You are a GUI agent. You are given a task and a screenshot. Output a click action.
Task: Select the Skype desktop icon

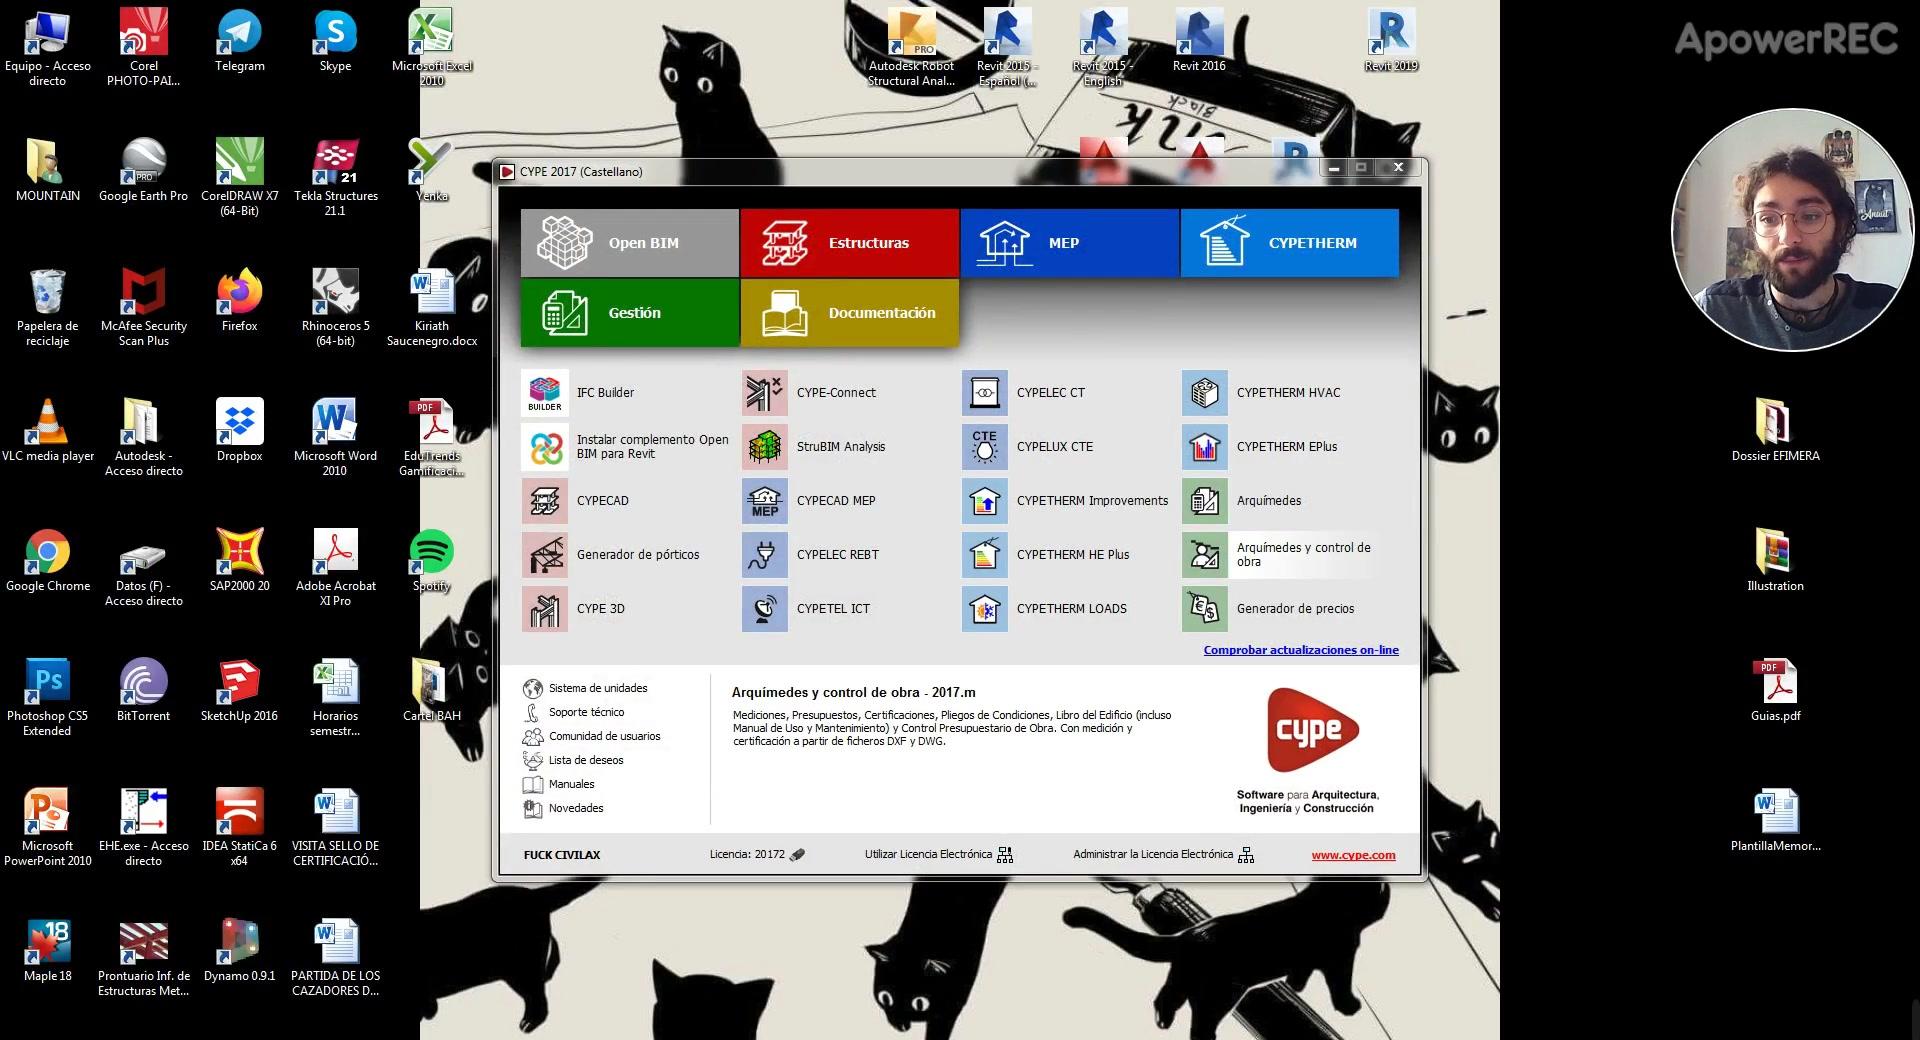(335, 42)
